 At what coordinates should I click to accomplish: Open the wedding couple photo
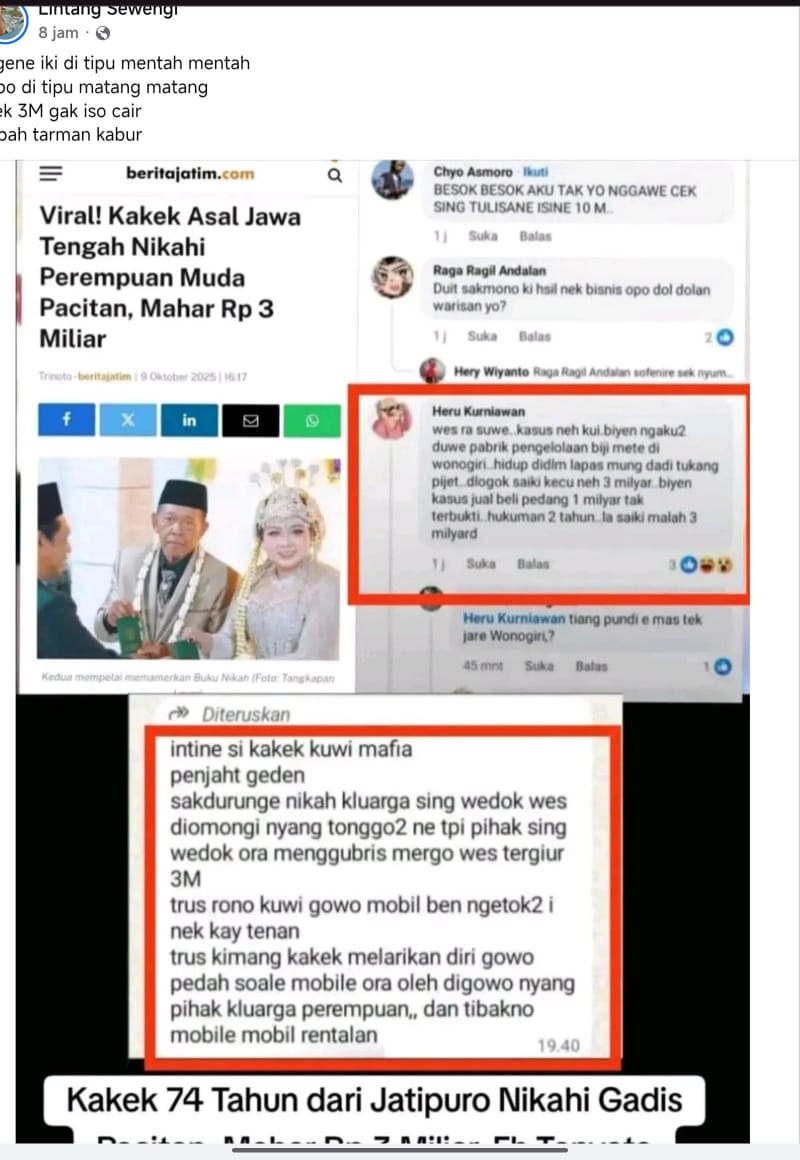(x=189, y=559)
